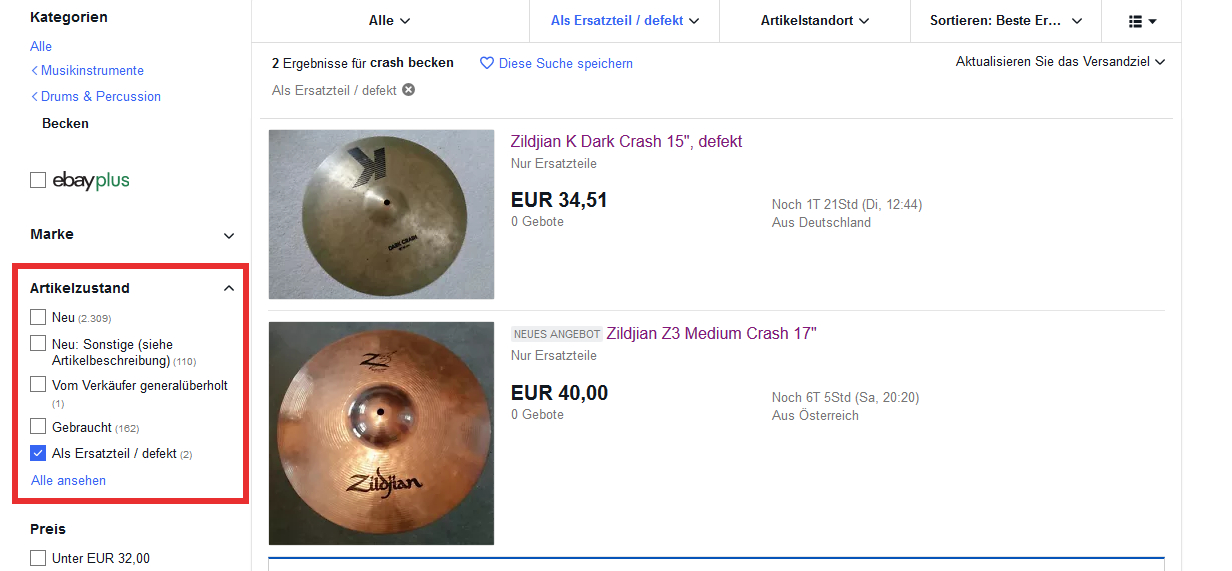The image size is (1232, 571).
Task: Tick the eBay Plus checkbox
Action: [38, 180]
